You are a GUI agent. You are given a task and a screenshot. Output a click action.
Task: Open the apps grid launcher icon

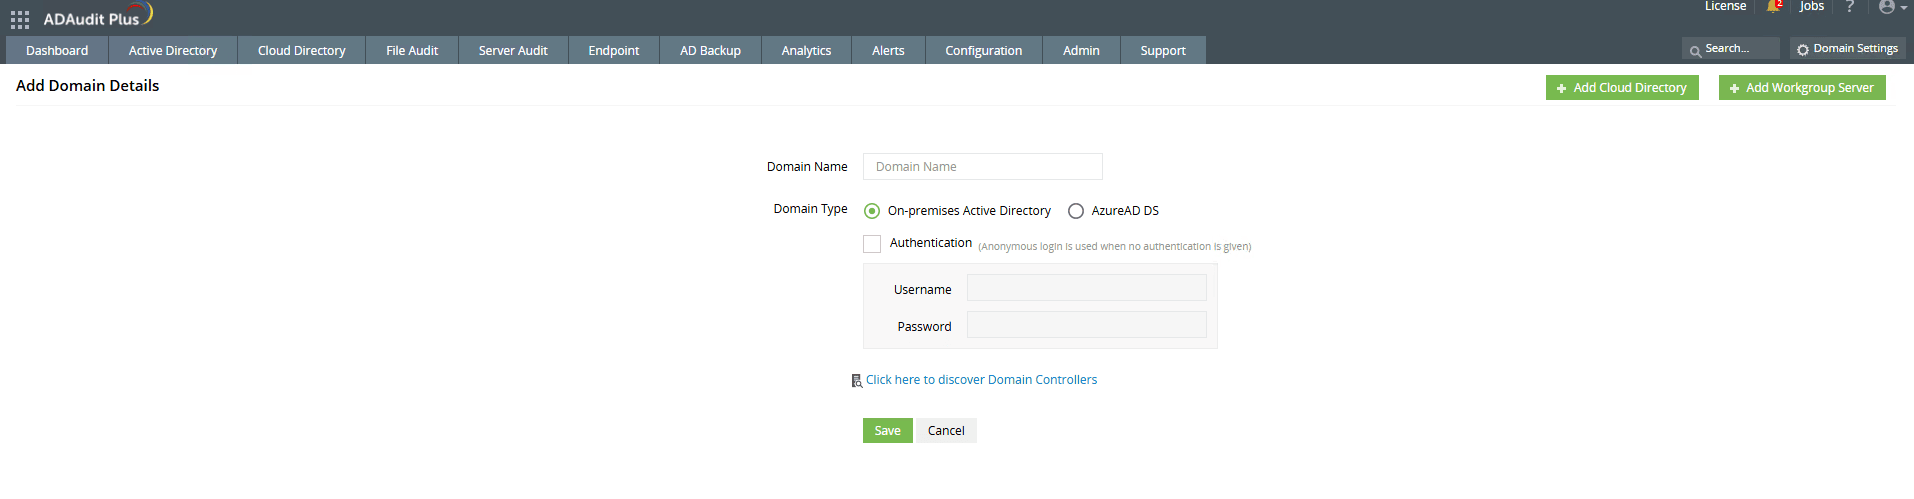pyautogui.click(x=20, y=20)
